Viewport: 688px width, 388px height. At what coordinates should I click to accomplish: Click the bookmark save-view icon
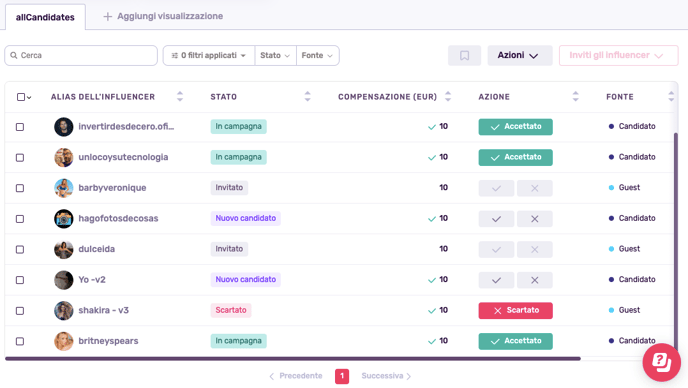pos(464,56)
